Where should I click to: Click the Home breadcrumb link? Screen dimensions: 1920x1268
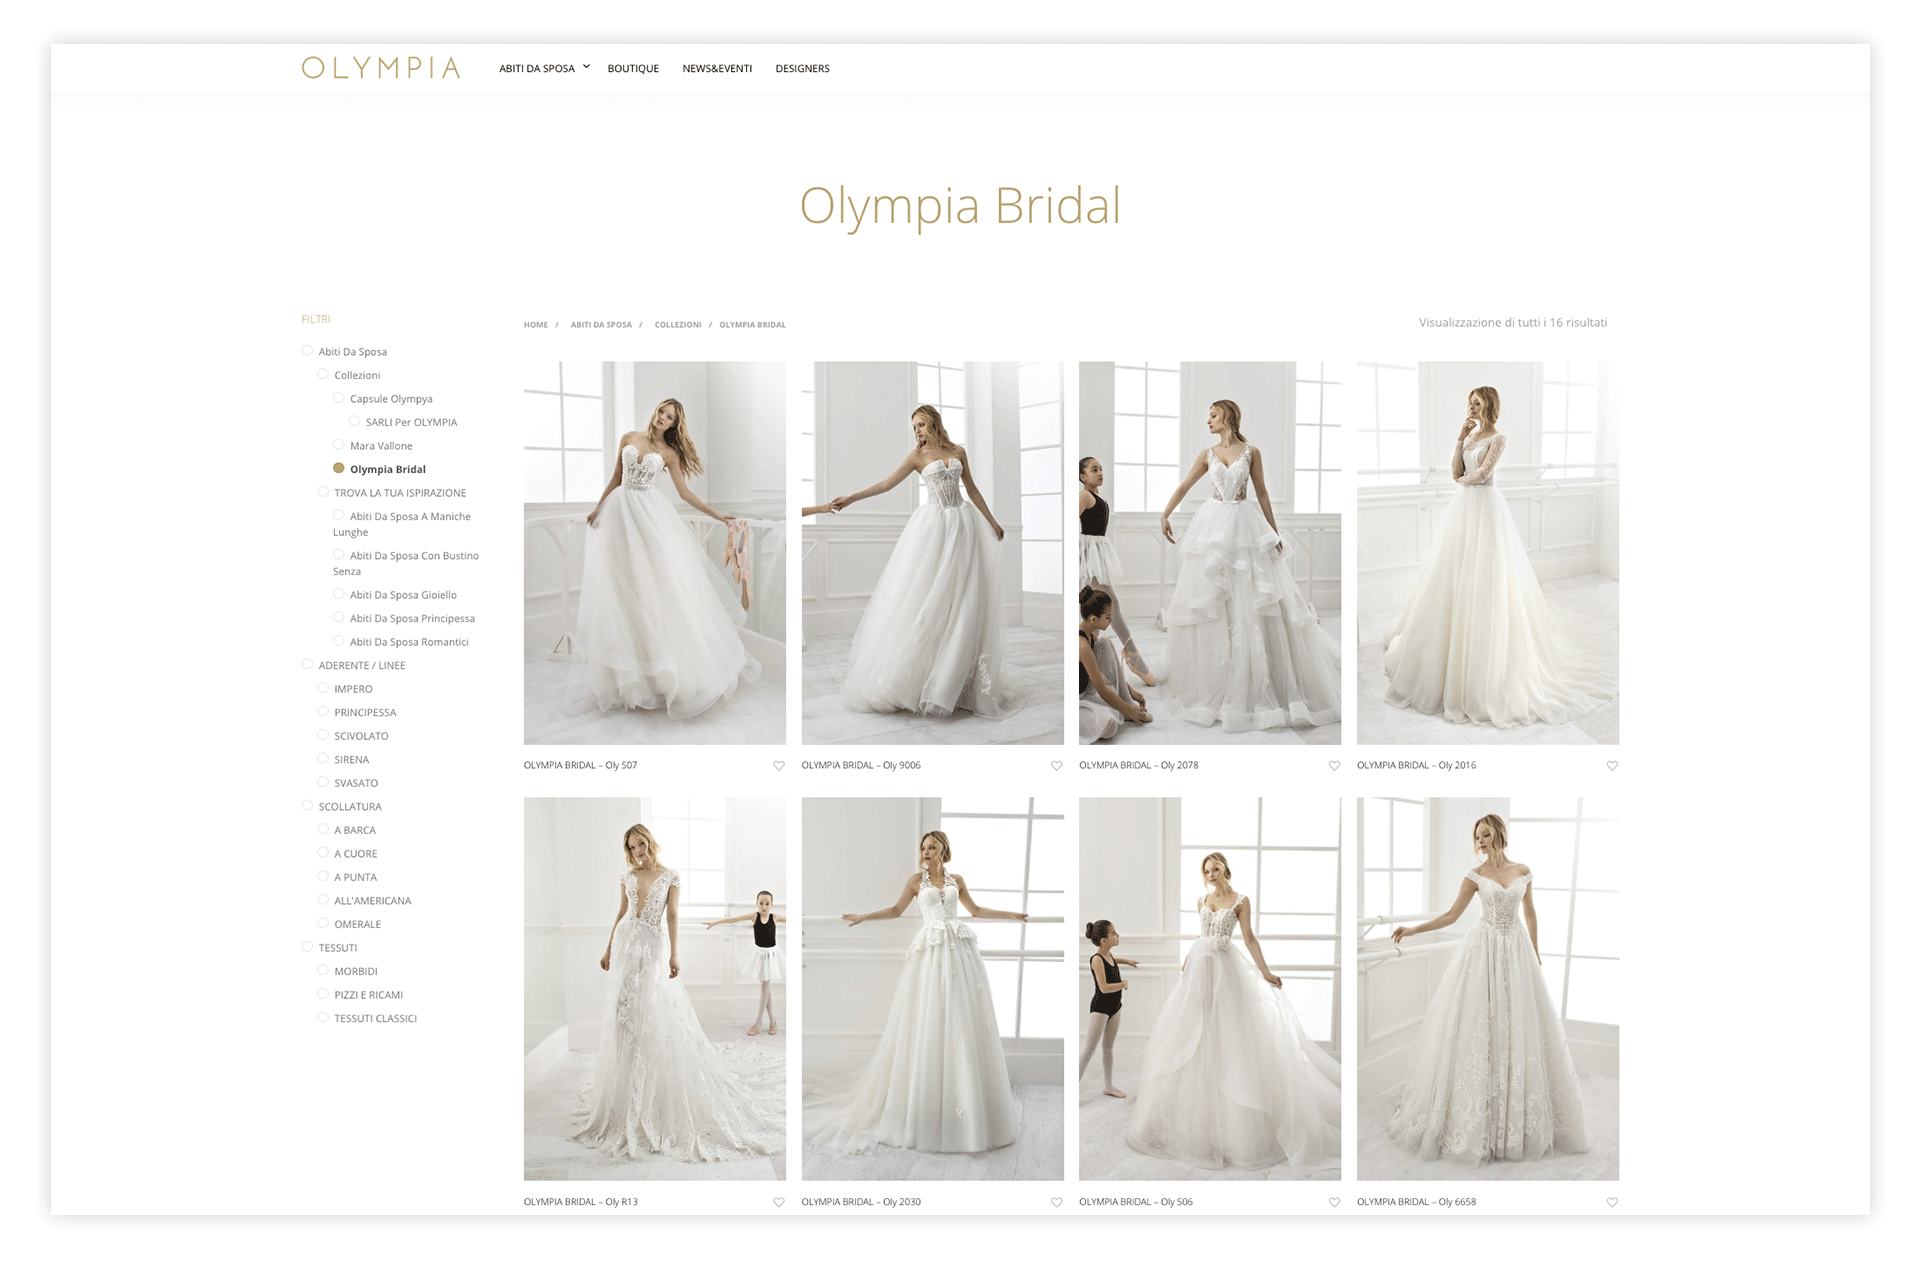point(535,325)
